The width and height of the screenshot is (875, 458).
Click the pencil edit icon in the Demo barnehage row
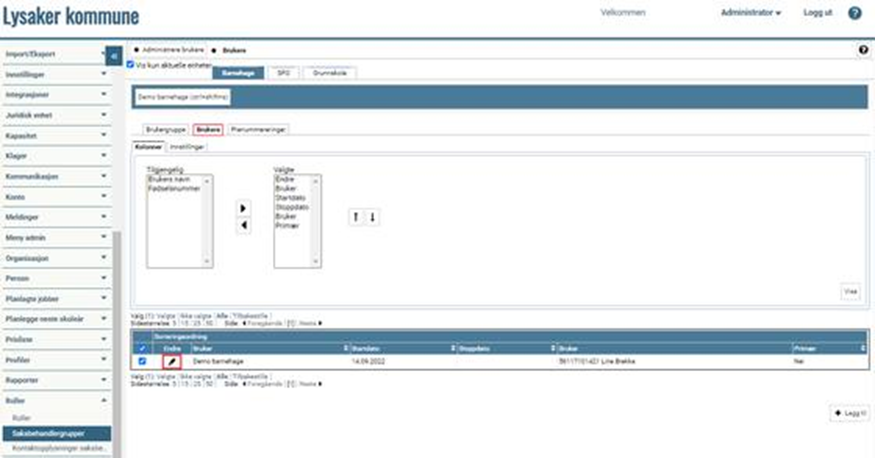pos(171,360)
